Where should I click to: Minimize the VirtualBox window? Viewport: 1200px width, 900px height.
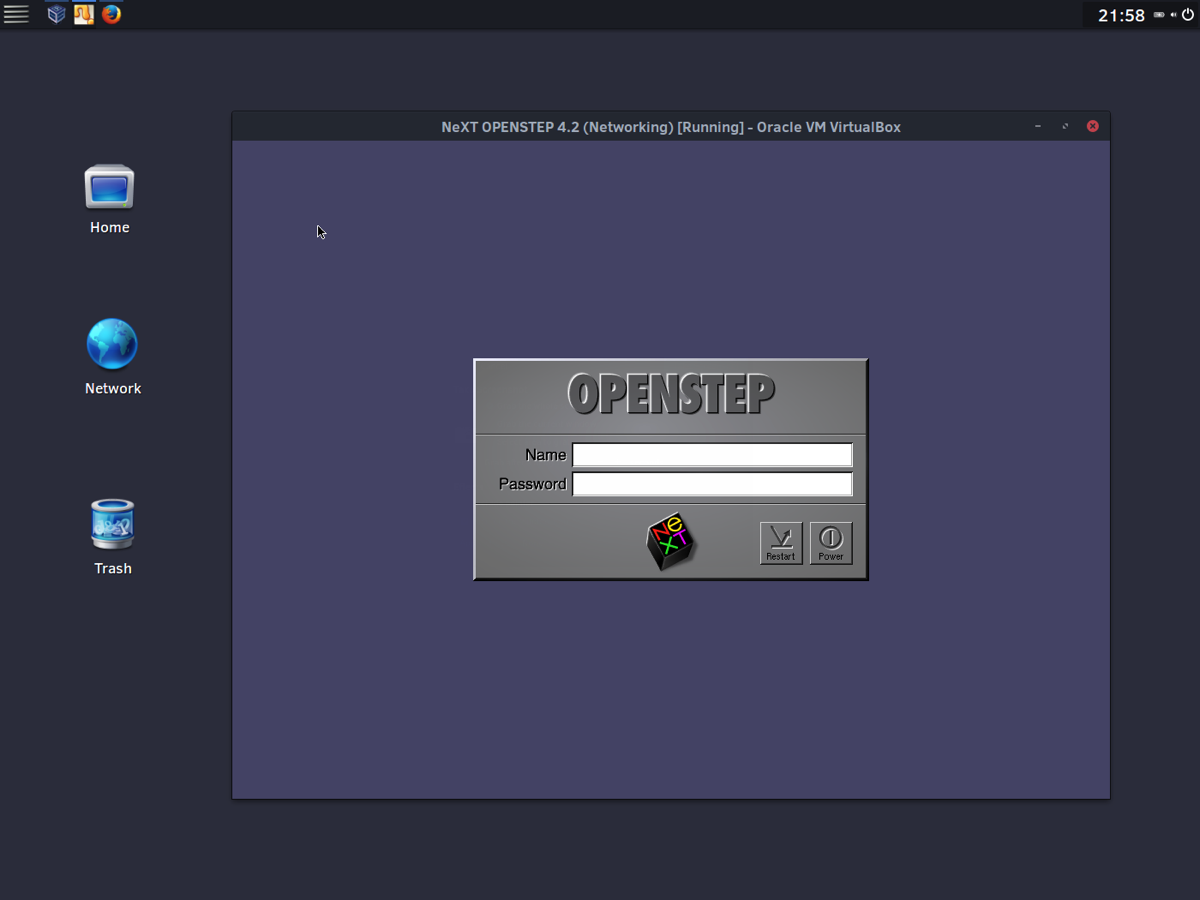(1038, 126)
